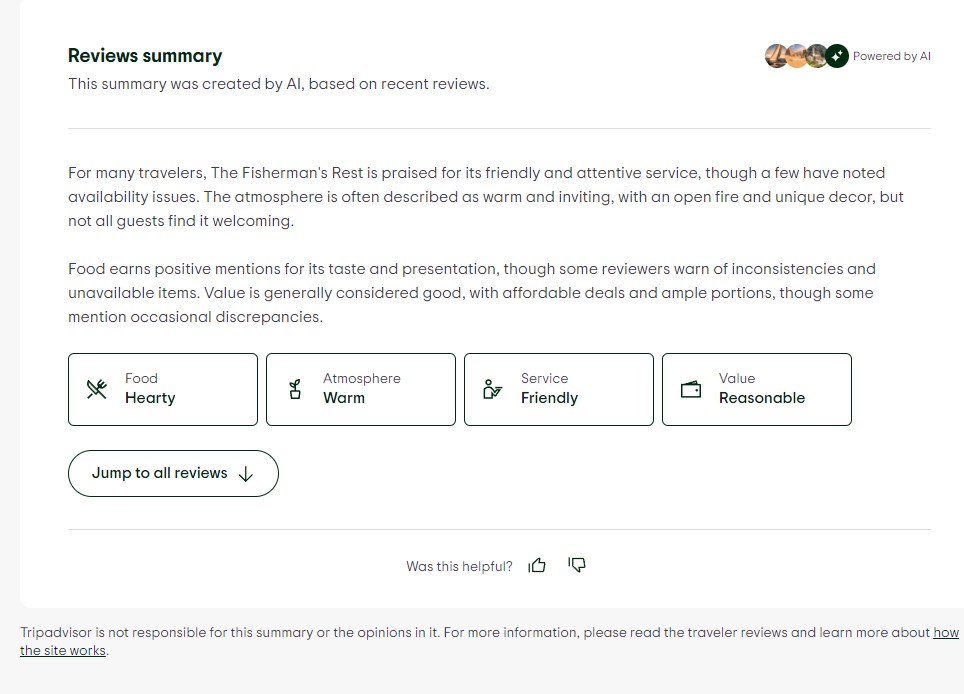Click the "Was this helpful?" prompt text
The height and width of the screenshot is (694, 964).
point(459,567)
